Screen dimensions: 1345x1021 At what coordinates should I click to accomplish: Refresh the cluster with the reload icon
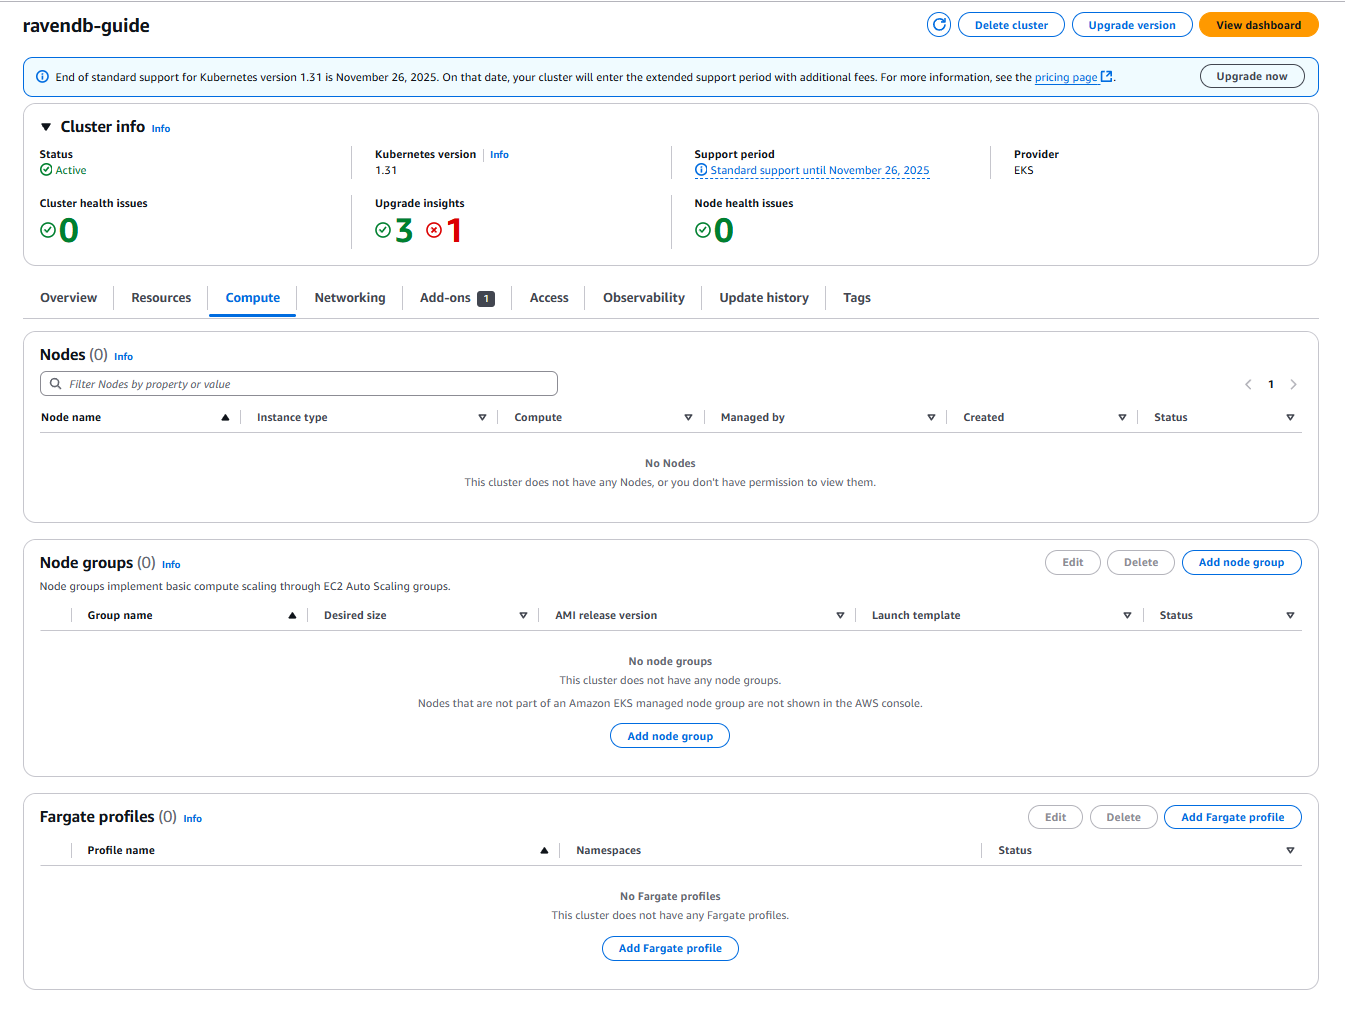point(939,25)
